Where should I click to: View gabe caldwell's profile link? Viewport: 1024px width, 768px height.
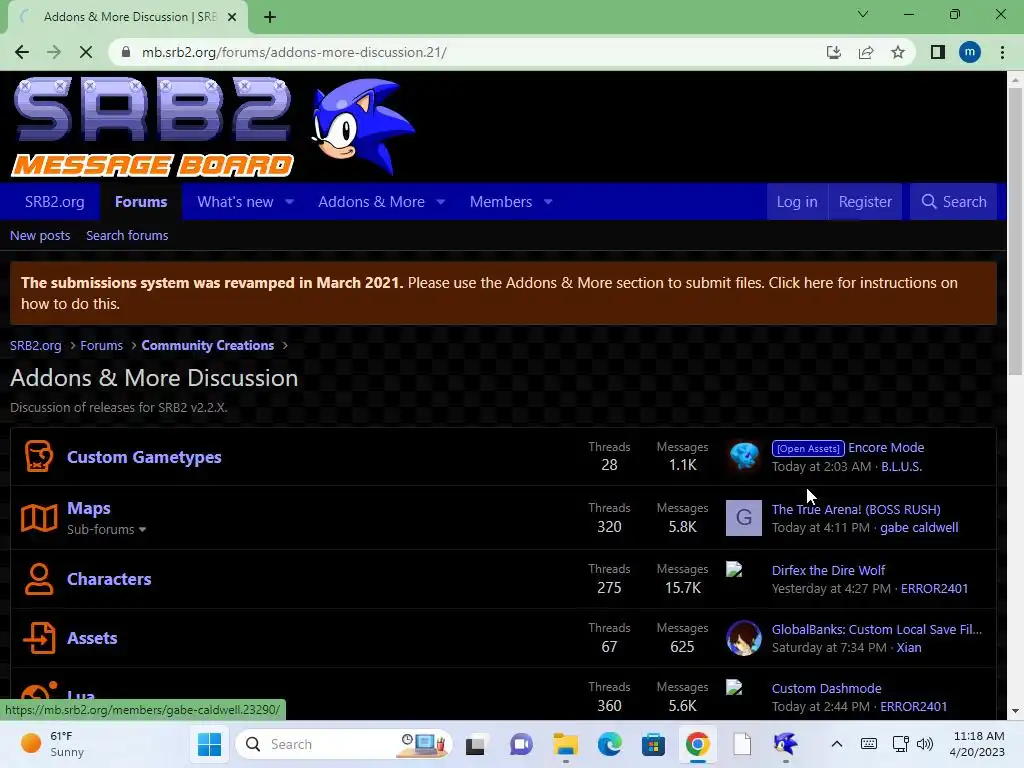tap(919, 528)
